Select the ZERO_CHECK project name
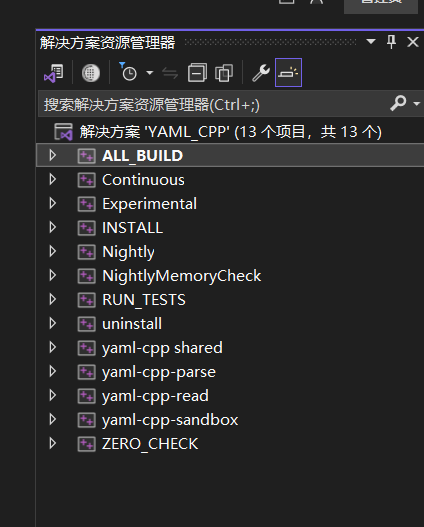The height and width of the screenshot is (527, 424). [x=150, y=444]
